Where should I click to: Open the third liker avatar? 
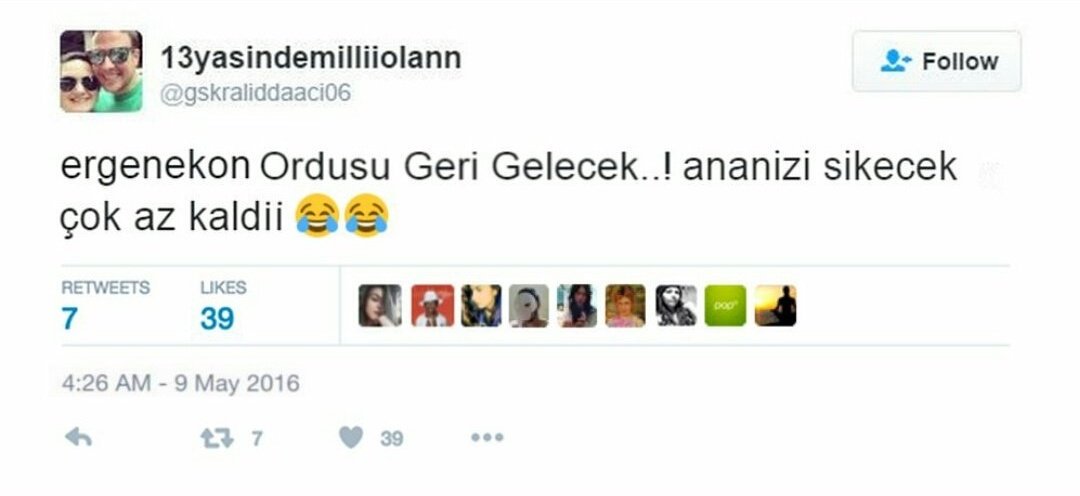tap(481, 305)
